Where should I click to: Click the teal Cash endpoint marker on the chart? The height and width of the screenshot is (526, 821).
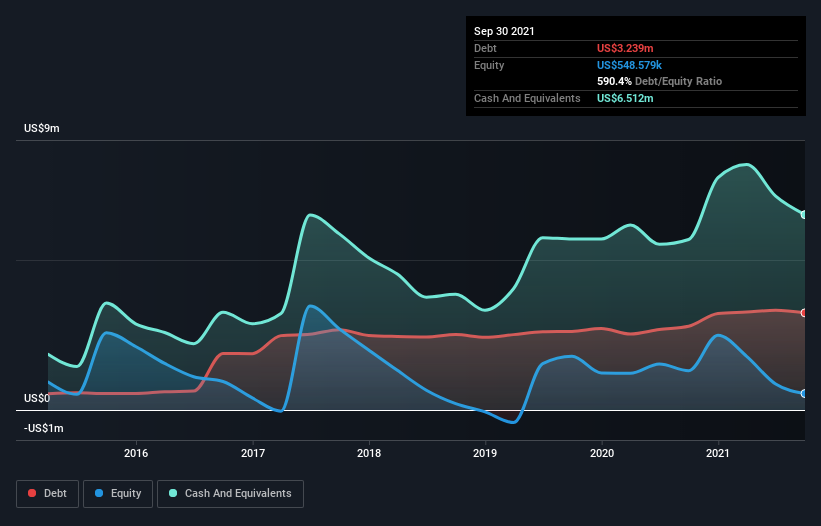pos(804,215)
